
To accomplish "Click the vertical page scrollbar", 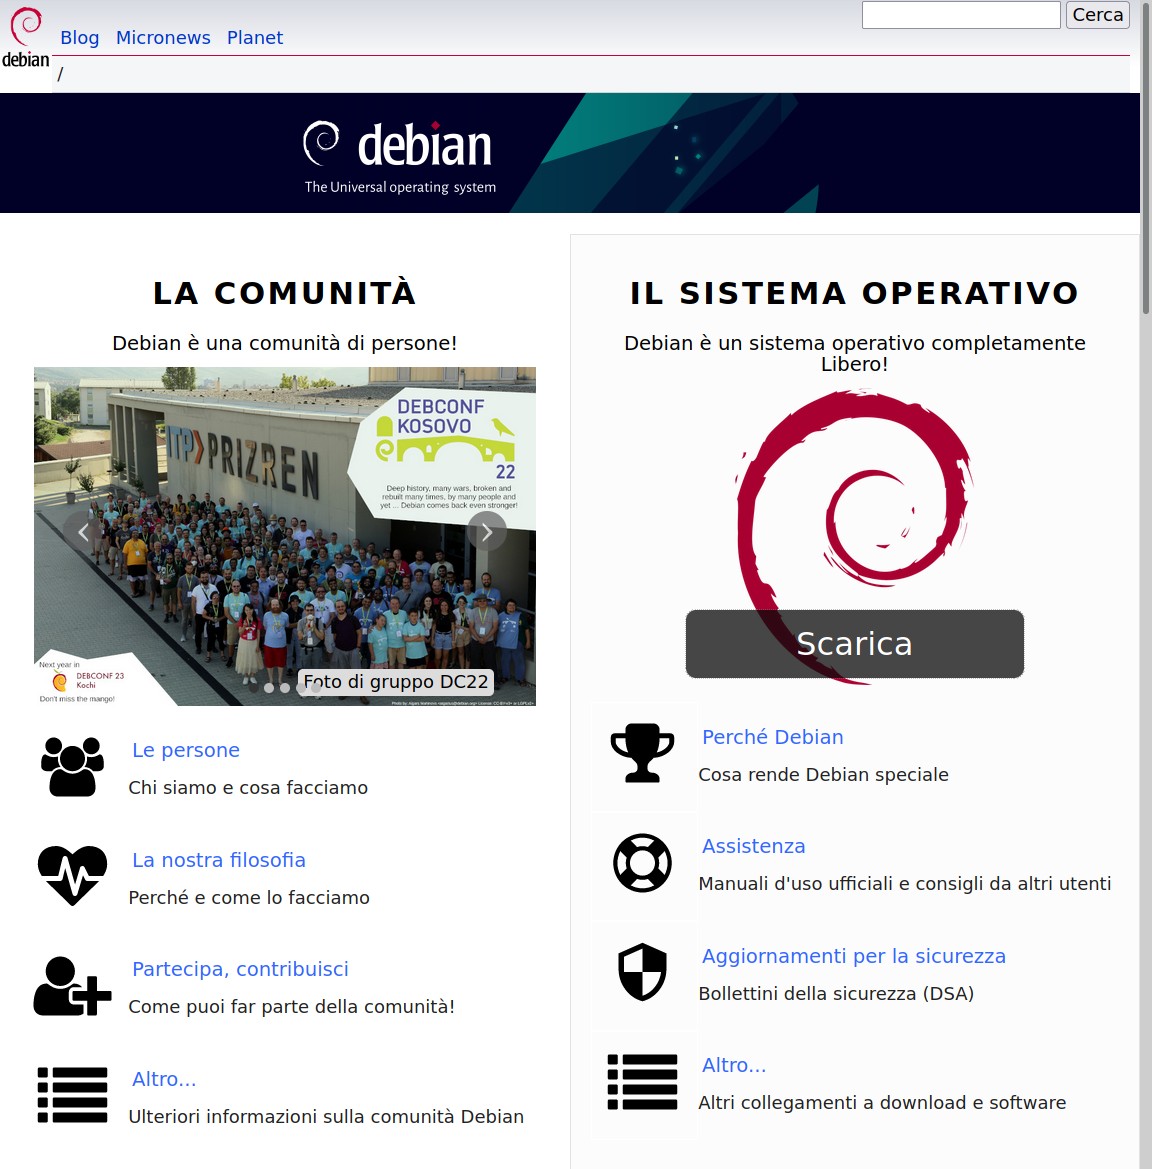I will tap(1145, 600).
